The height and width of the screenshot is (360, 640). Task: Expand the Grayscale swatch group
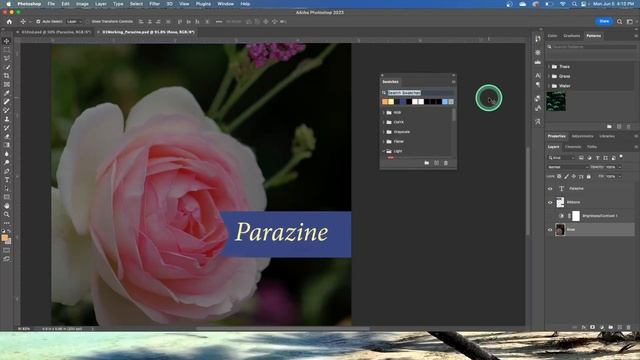384,132
